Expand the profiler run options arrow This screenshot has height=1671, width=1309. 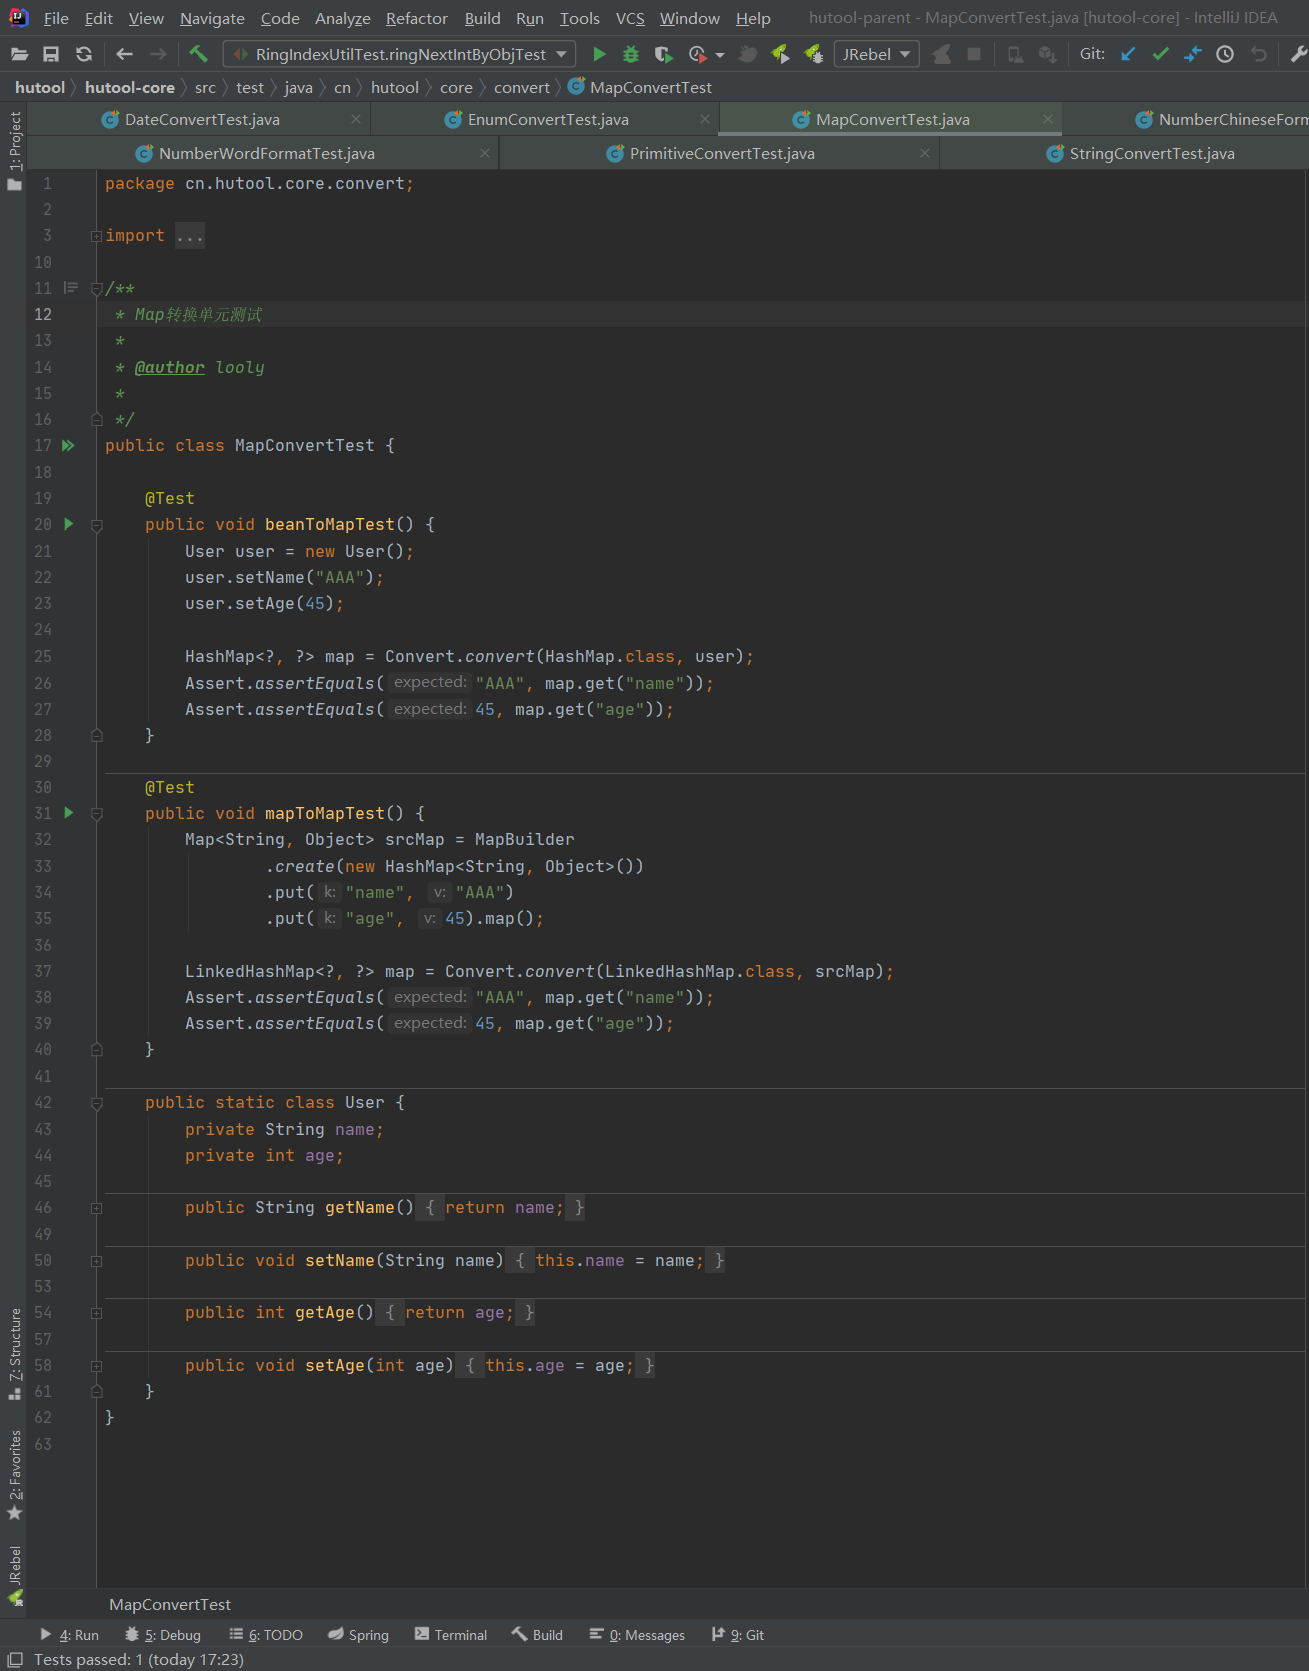point(720,55)
